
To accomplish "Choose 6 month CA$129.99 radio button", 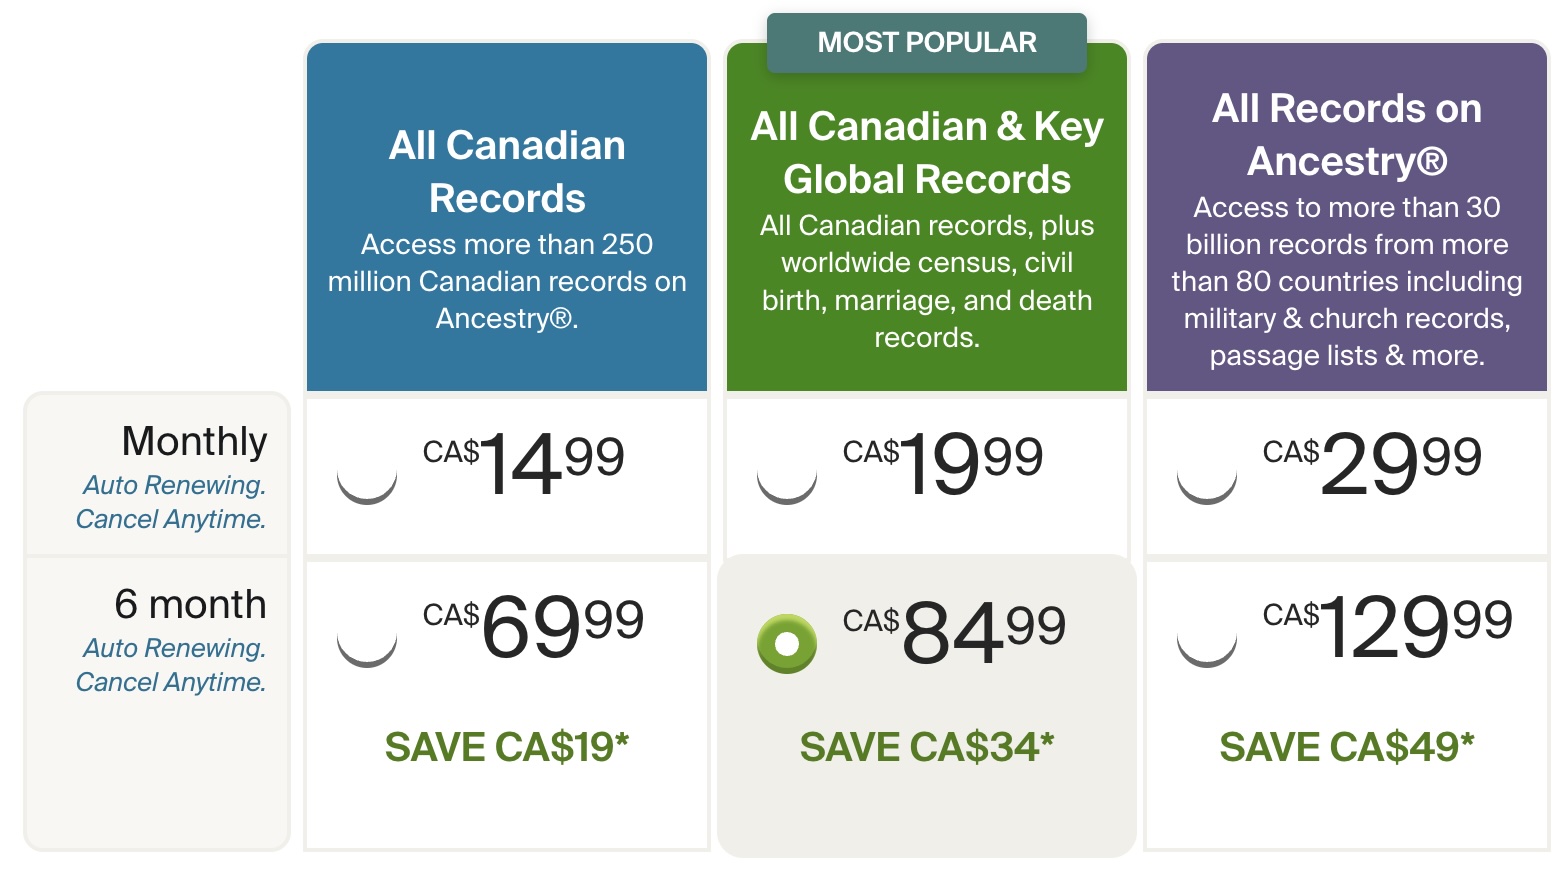I will [1207, 638].
